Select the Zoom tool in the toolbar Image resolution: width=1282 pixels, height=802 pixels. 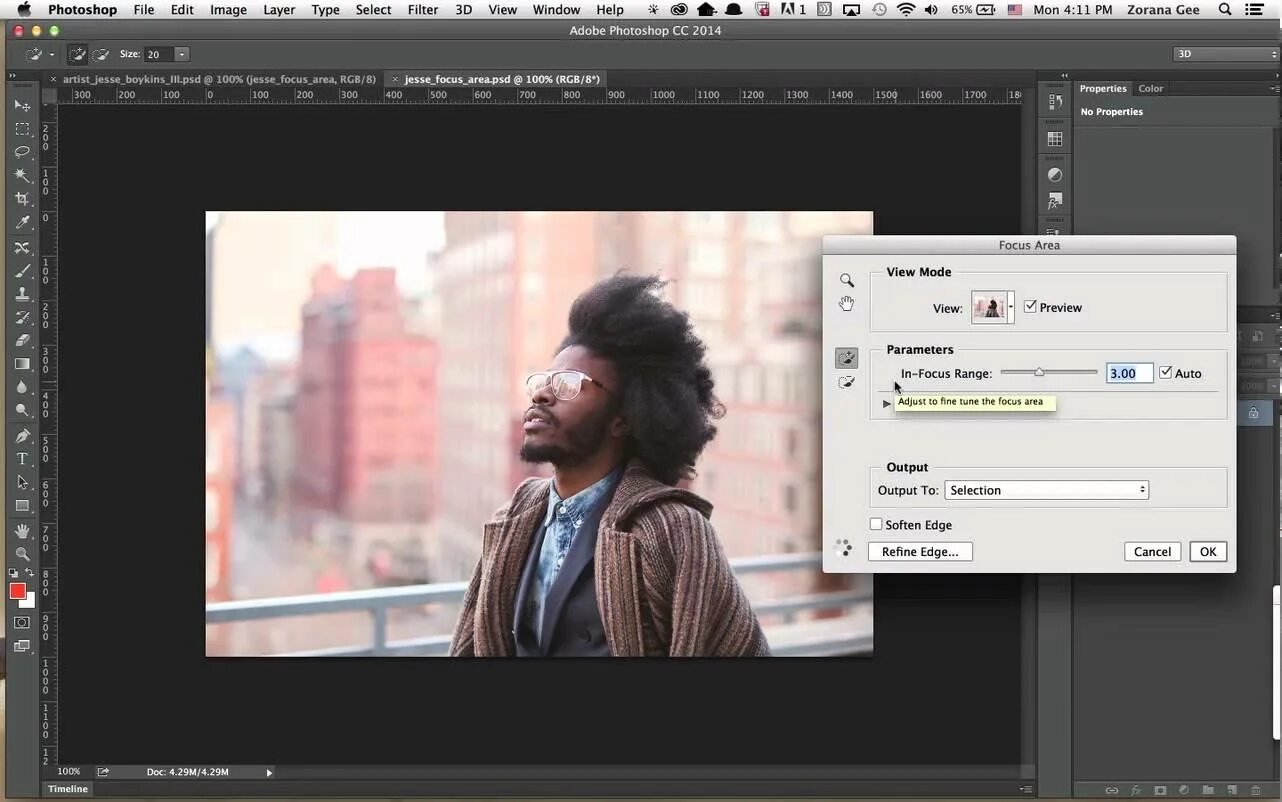click(x=22, y=553)
